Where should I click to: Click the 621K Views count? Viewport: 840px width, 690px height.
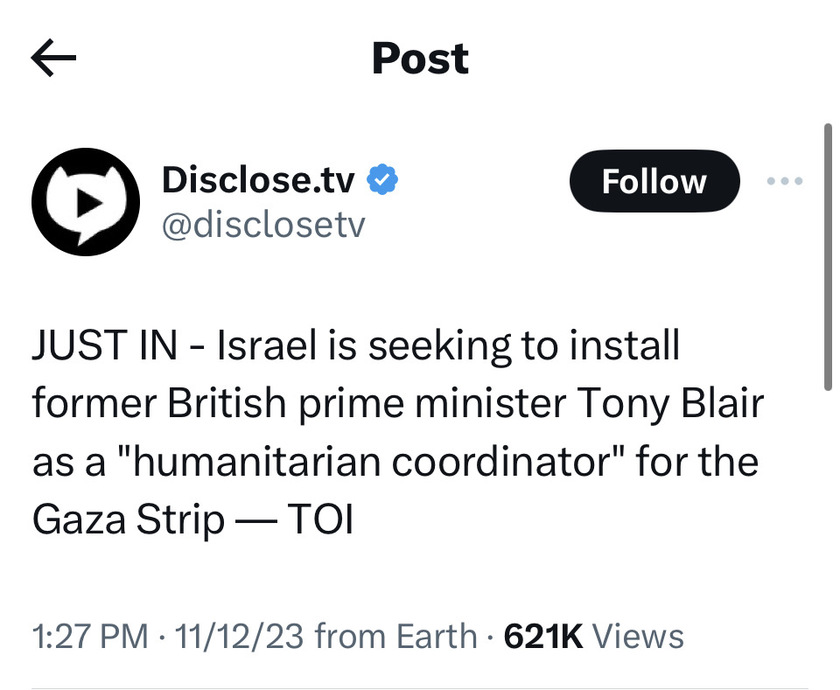click(x=594, y=636)
